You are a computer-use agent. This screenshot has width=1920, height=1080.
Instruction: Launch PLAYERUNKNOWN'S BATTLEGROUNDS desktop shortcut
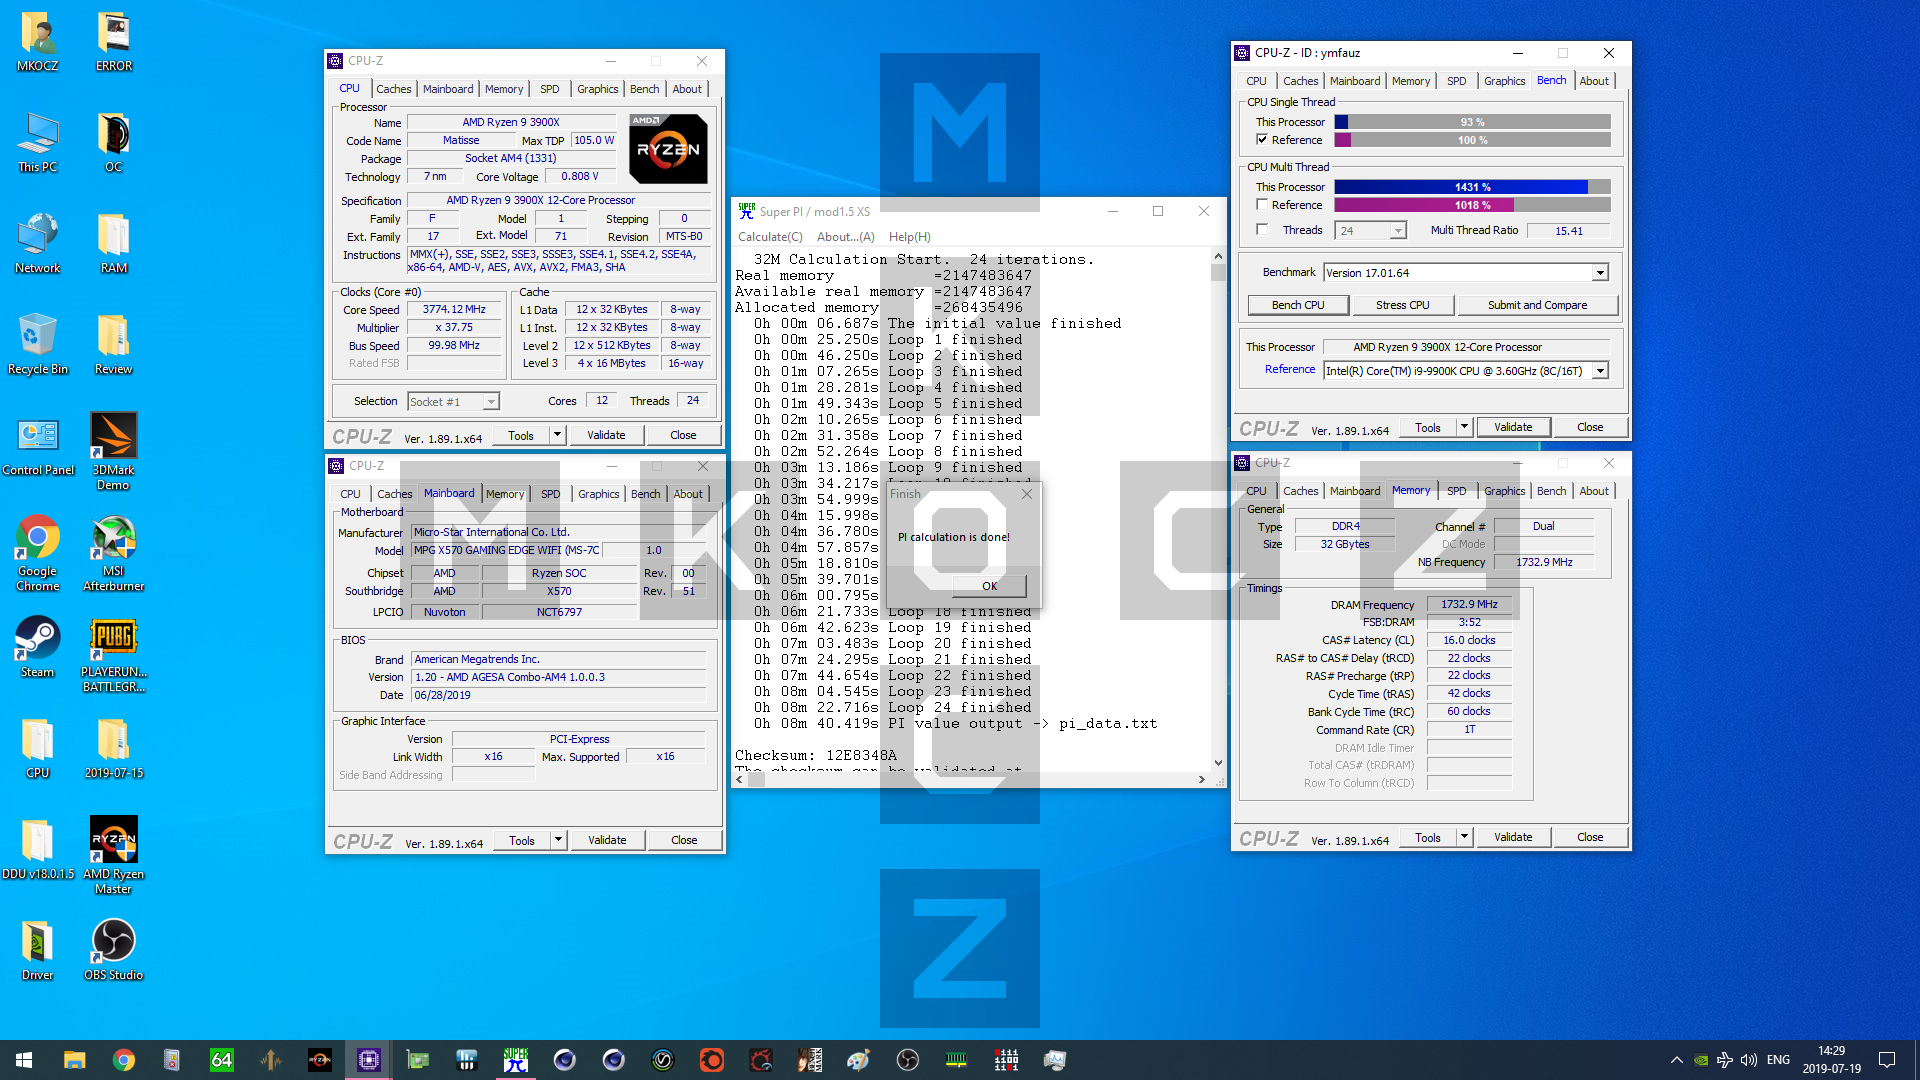click(x=114, y=655)
